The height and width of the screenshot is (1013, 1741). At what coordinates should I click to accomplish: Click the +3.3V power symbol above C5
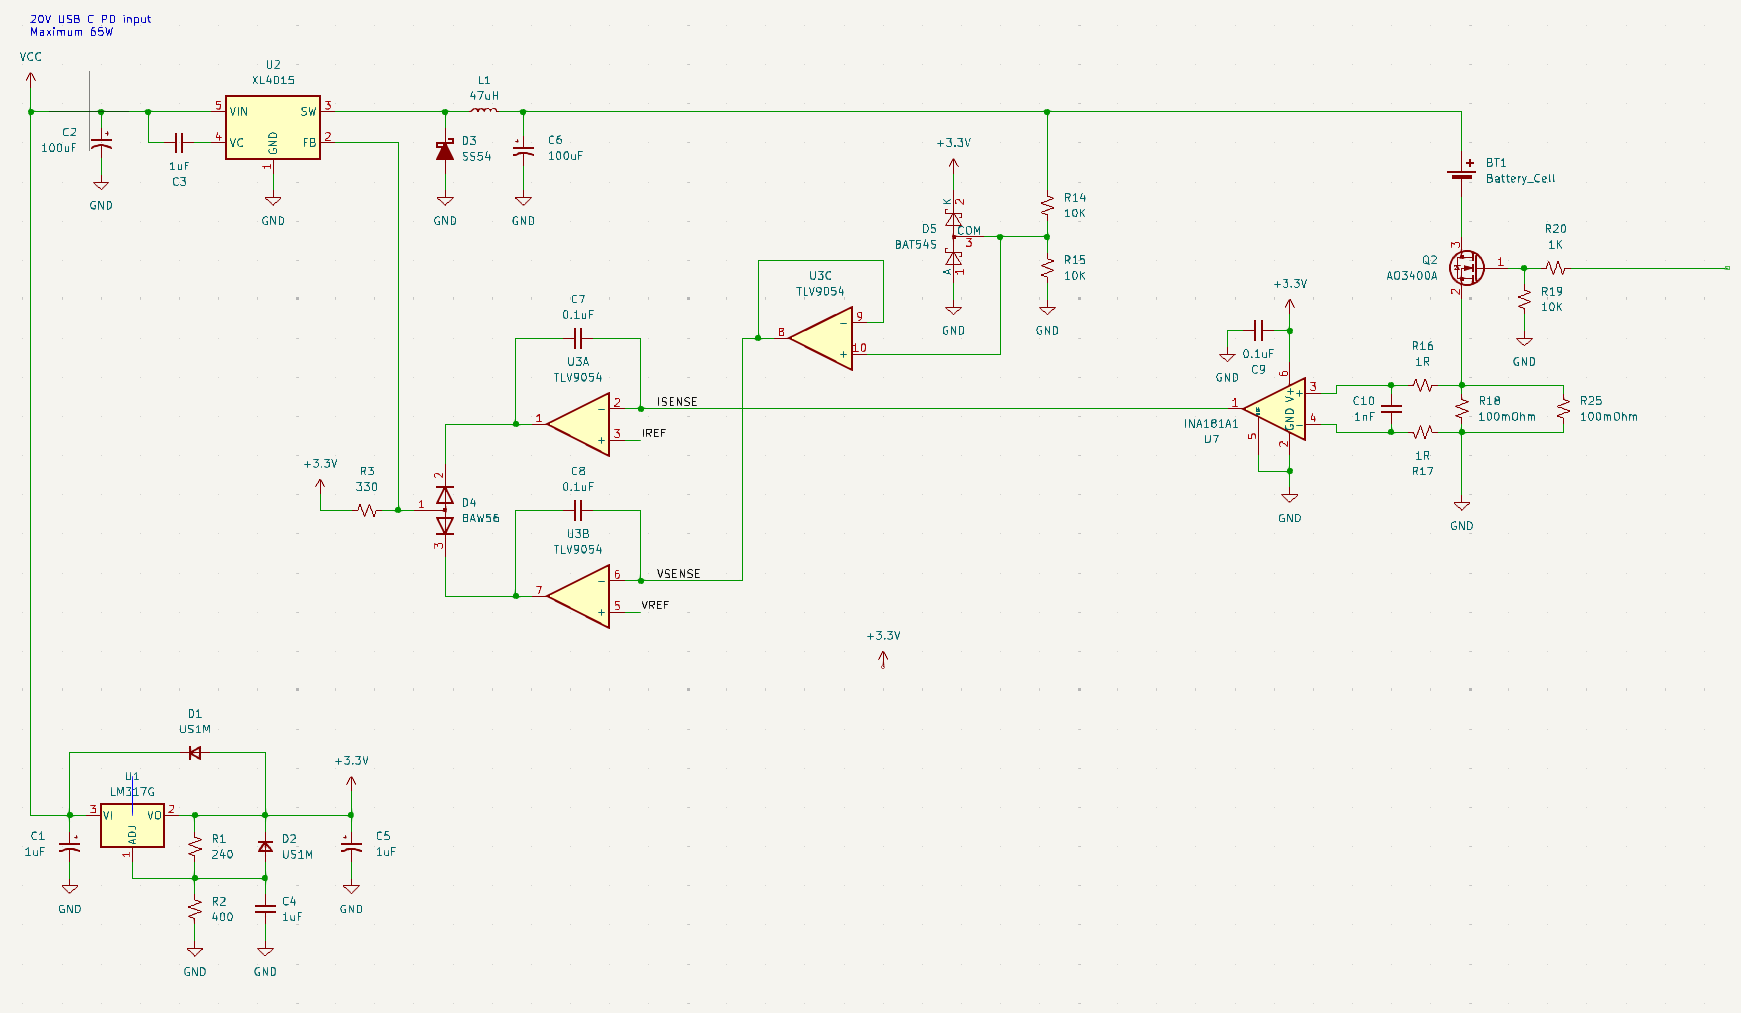[351, 785]
